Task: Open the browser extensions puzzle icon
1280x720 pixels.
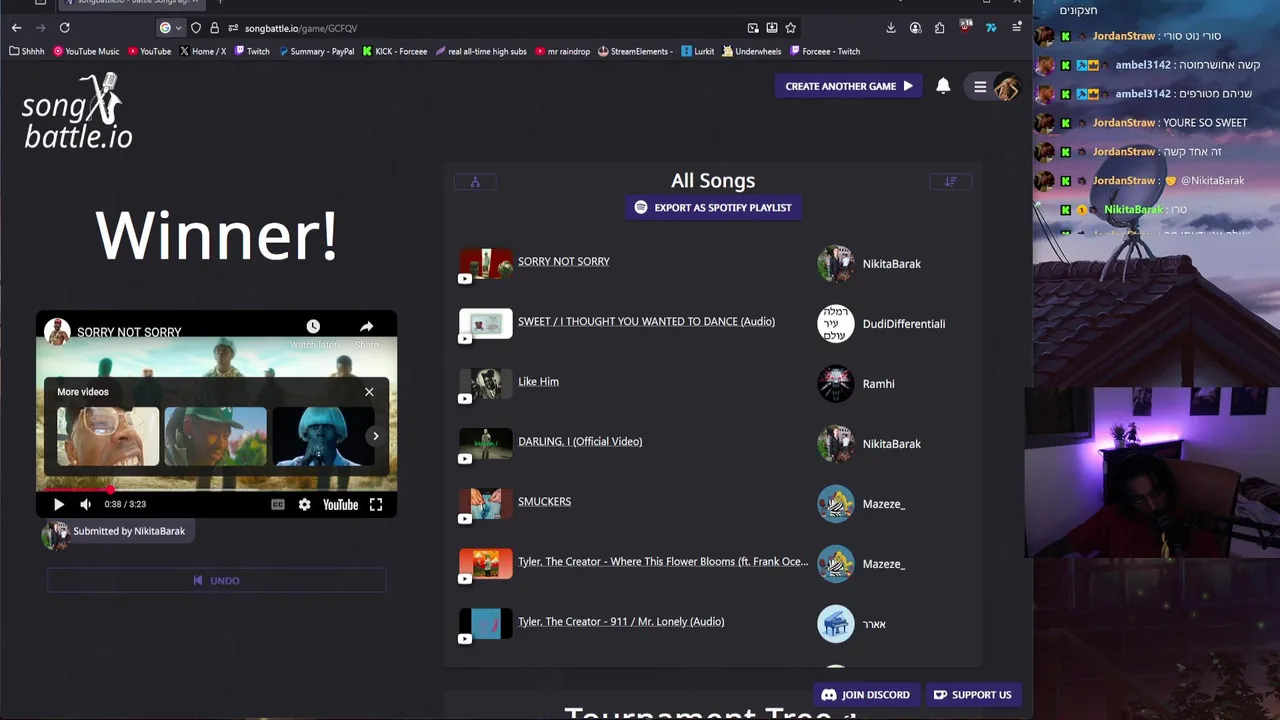Action: (941, 28)
